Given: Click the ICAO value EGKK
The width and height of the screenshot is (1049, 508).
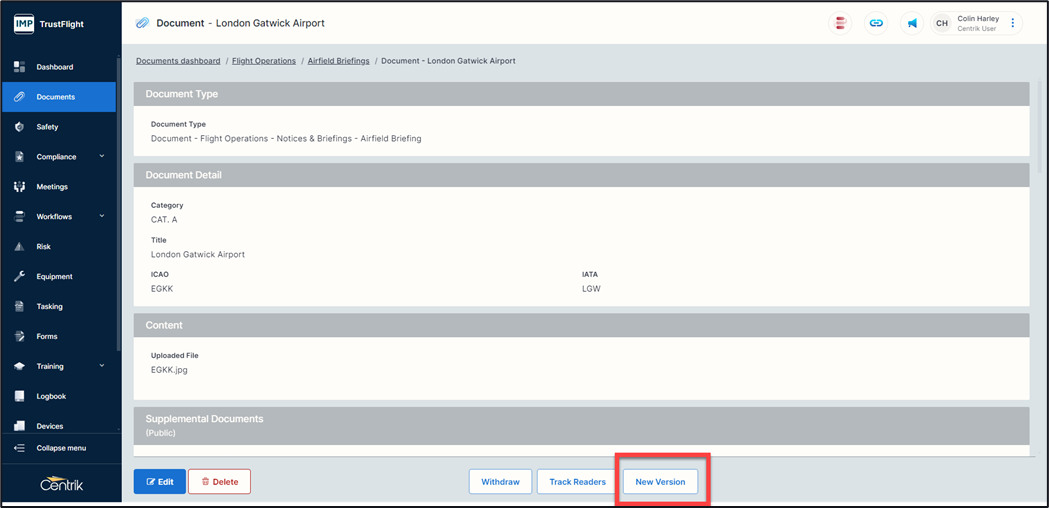Looking at the screenshot, I should click(x=162, y=289).
